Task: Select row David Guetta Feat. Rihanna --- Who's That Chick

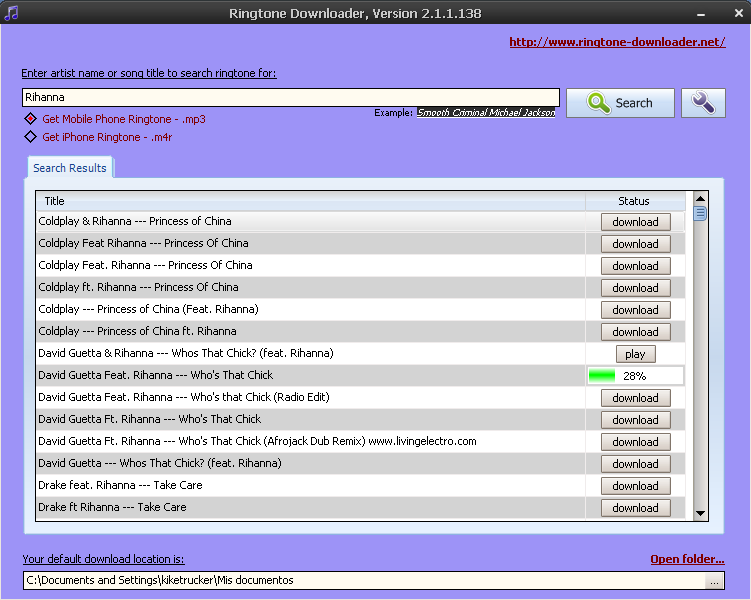Action: [310, 375]
